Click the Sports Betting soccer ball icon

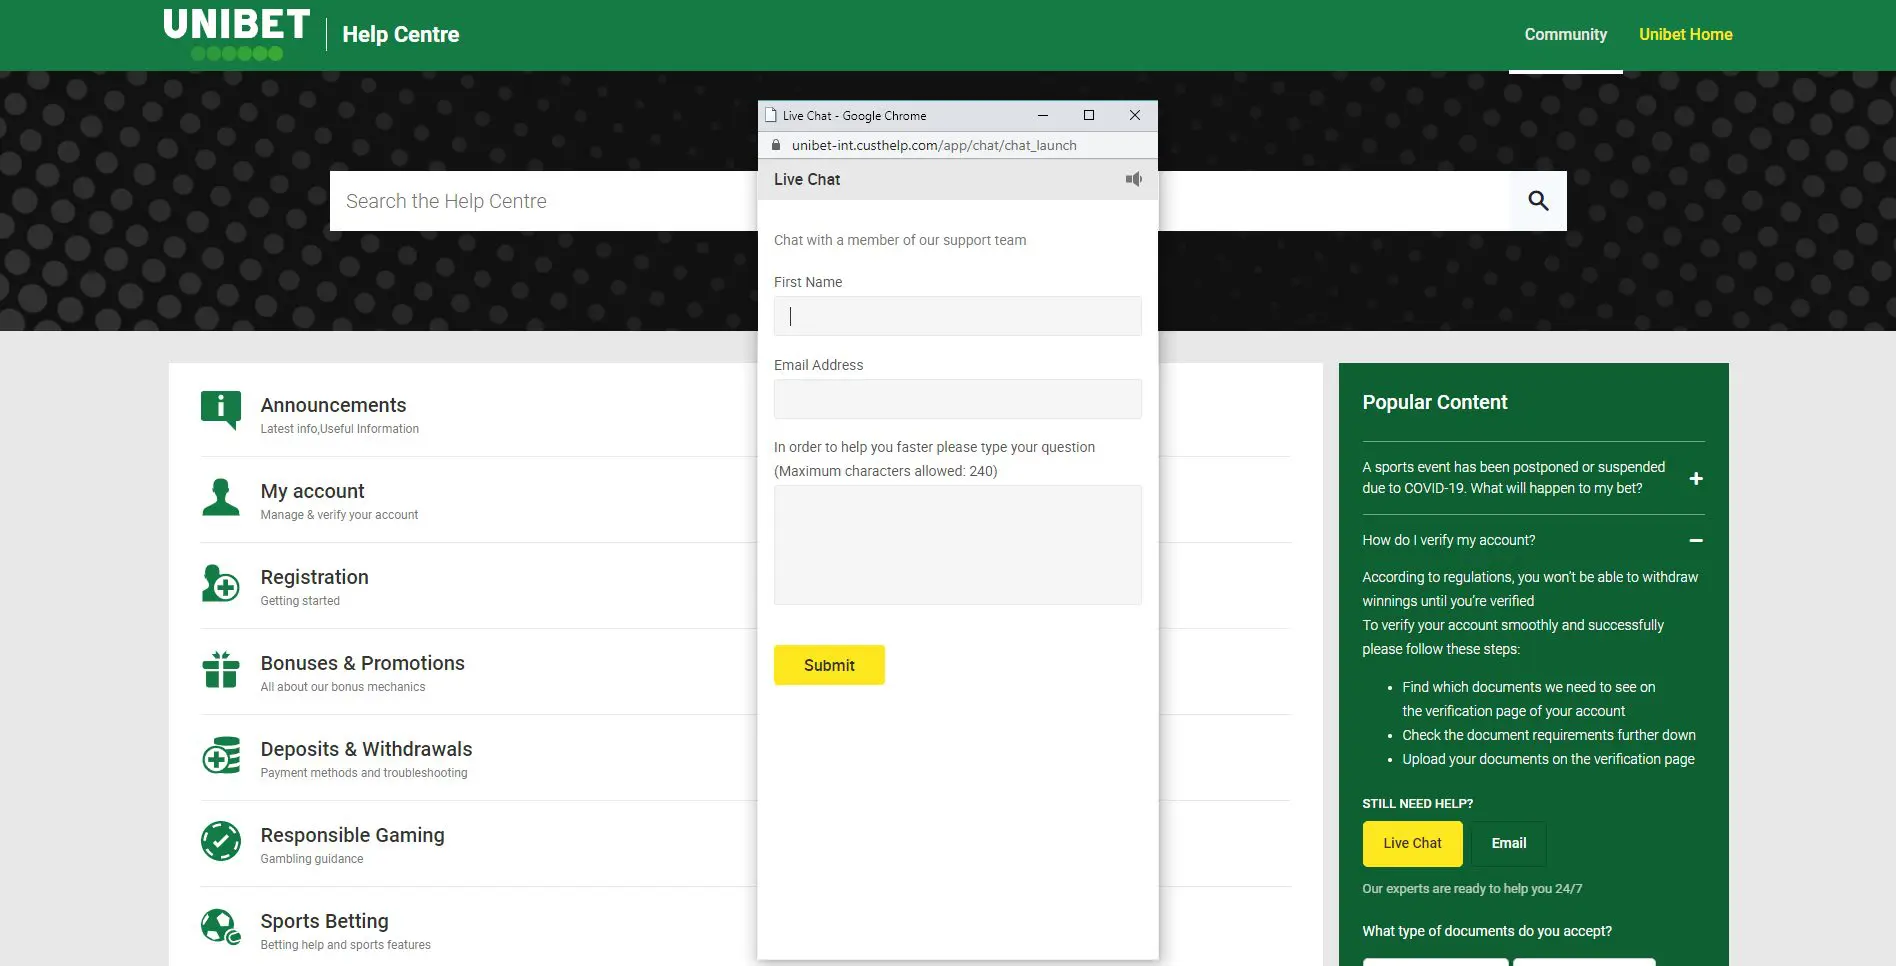click(220, 926)
